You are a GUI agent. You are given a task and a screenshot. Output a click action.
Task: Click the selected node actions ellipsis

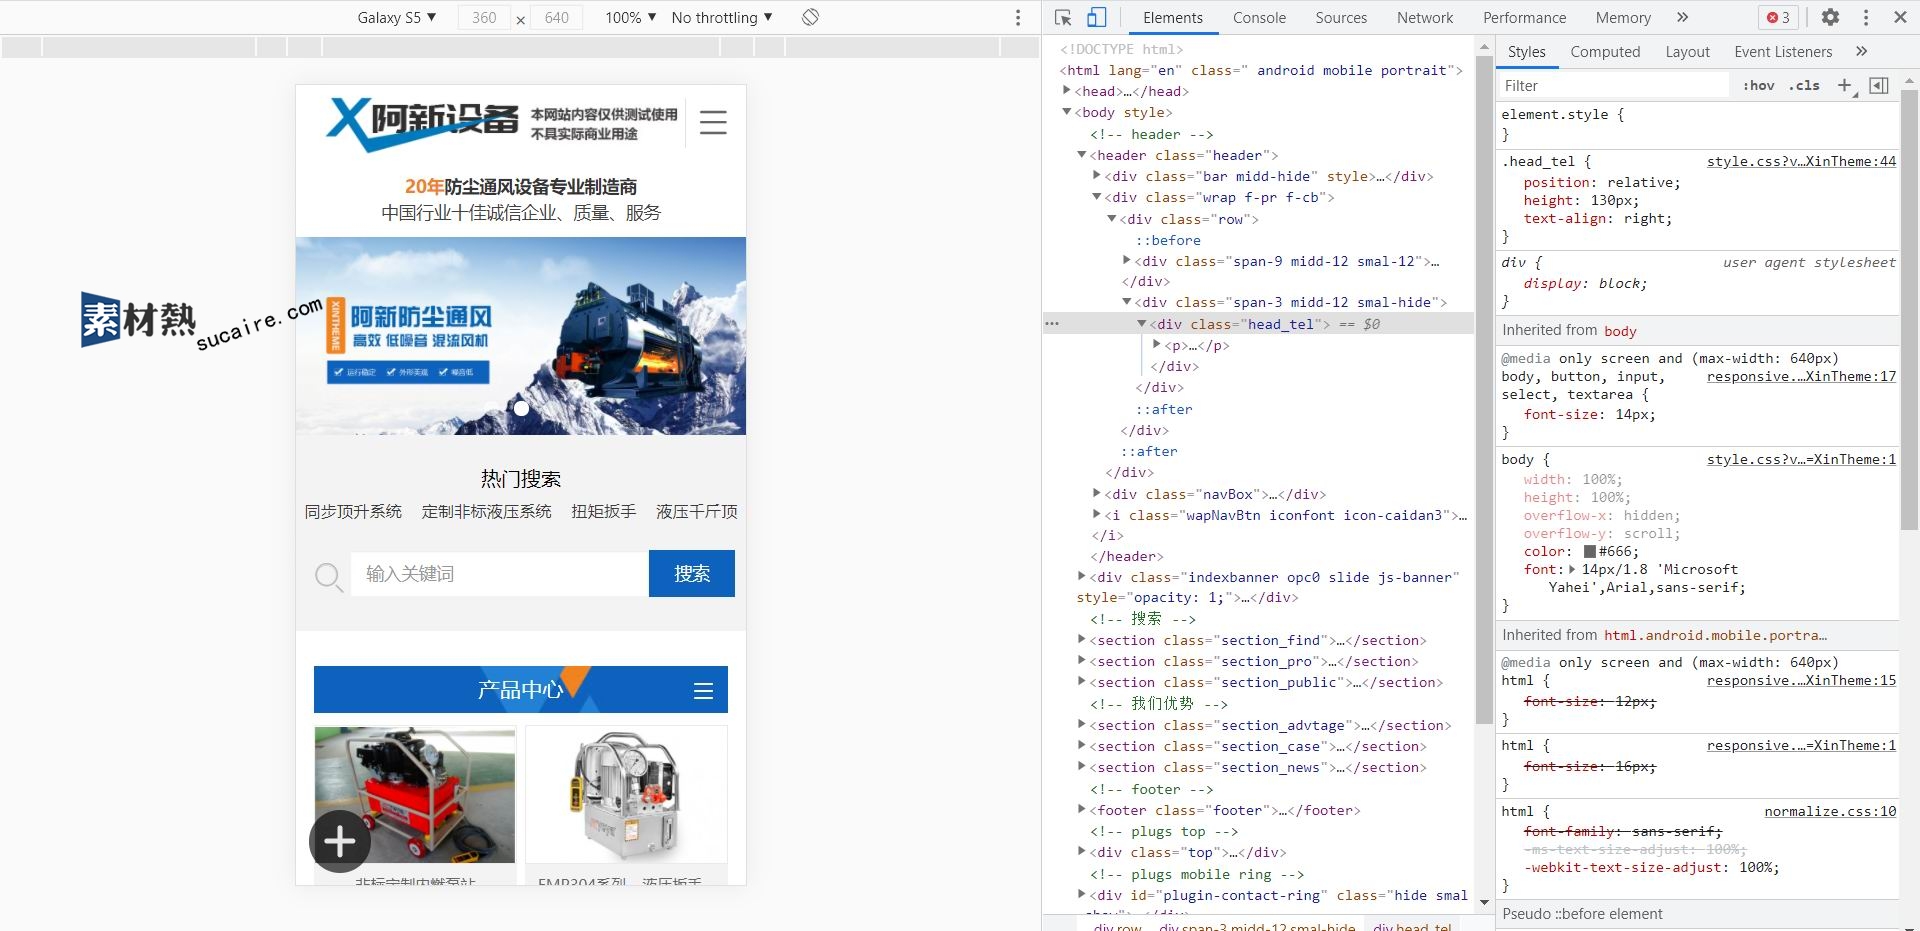[1052, 324]
